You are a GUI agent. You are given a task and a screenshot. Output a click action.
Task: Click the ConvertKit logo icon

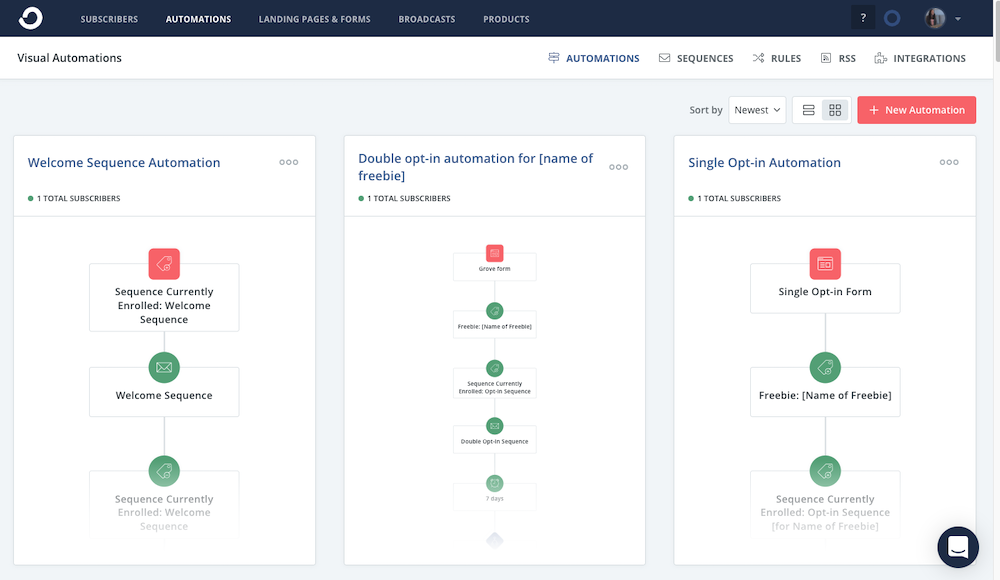(30, 18)
